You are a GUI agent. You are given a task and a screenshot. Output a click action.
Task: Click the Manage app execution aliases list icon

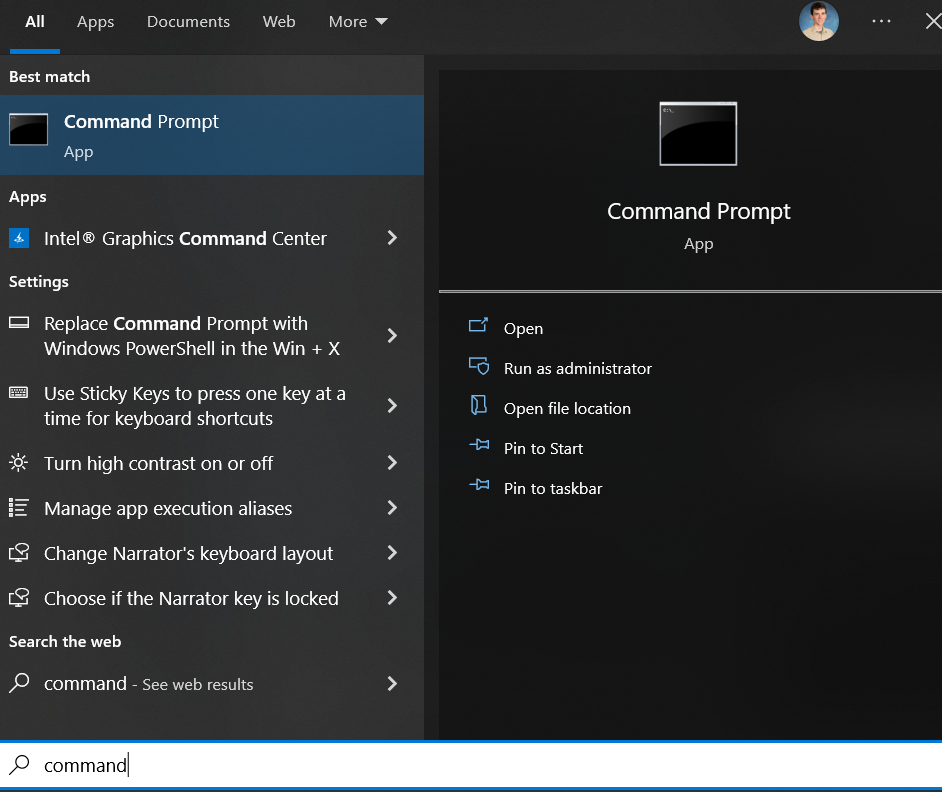(x=19, y=508)
